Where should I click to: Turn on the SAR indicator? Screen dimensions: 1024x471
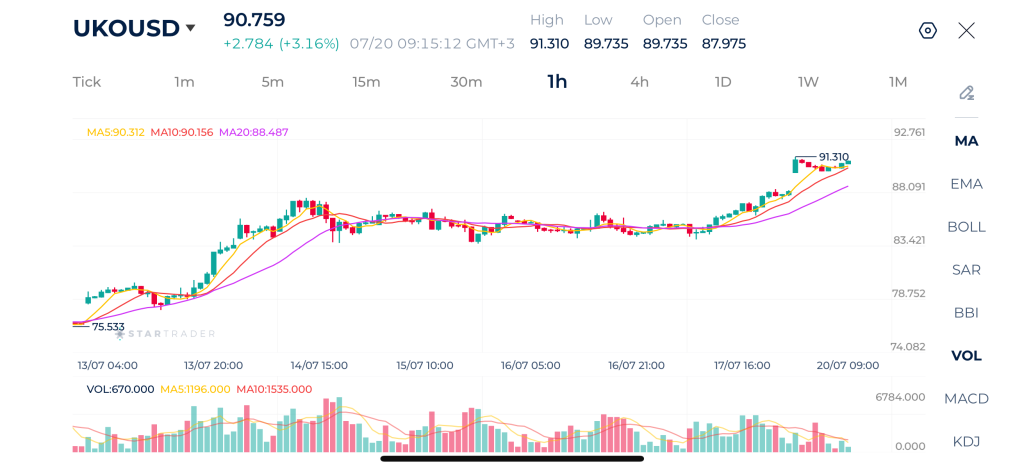[x=967, y=270]
